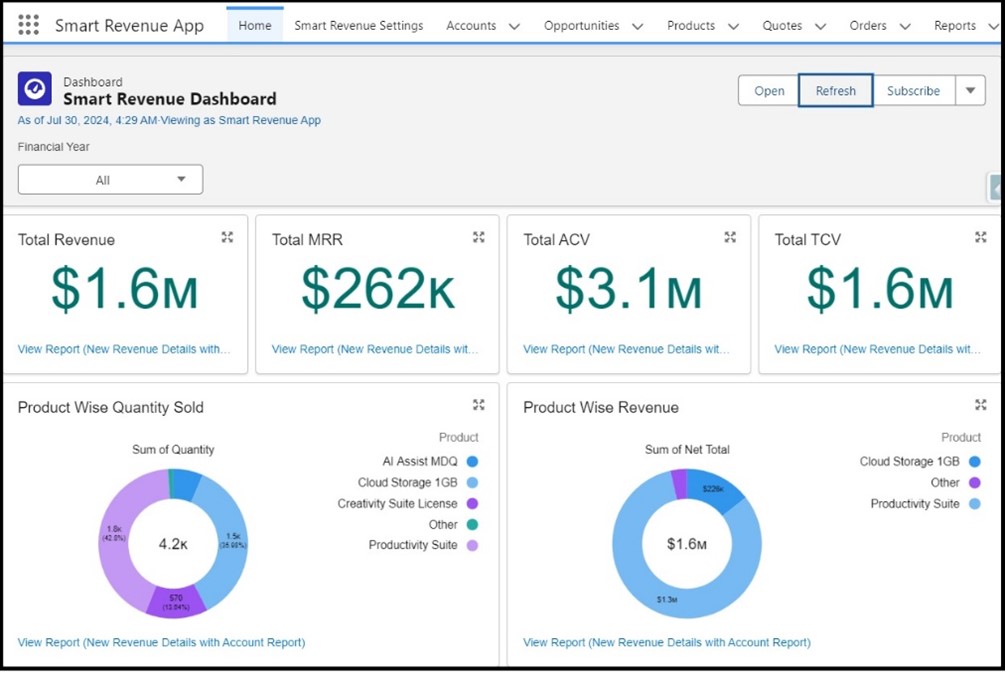Click Cloud Storage 1GB dot in Revenue legend
This screenshot has height=673, width=1005.
975,461
